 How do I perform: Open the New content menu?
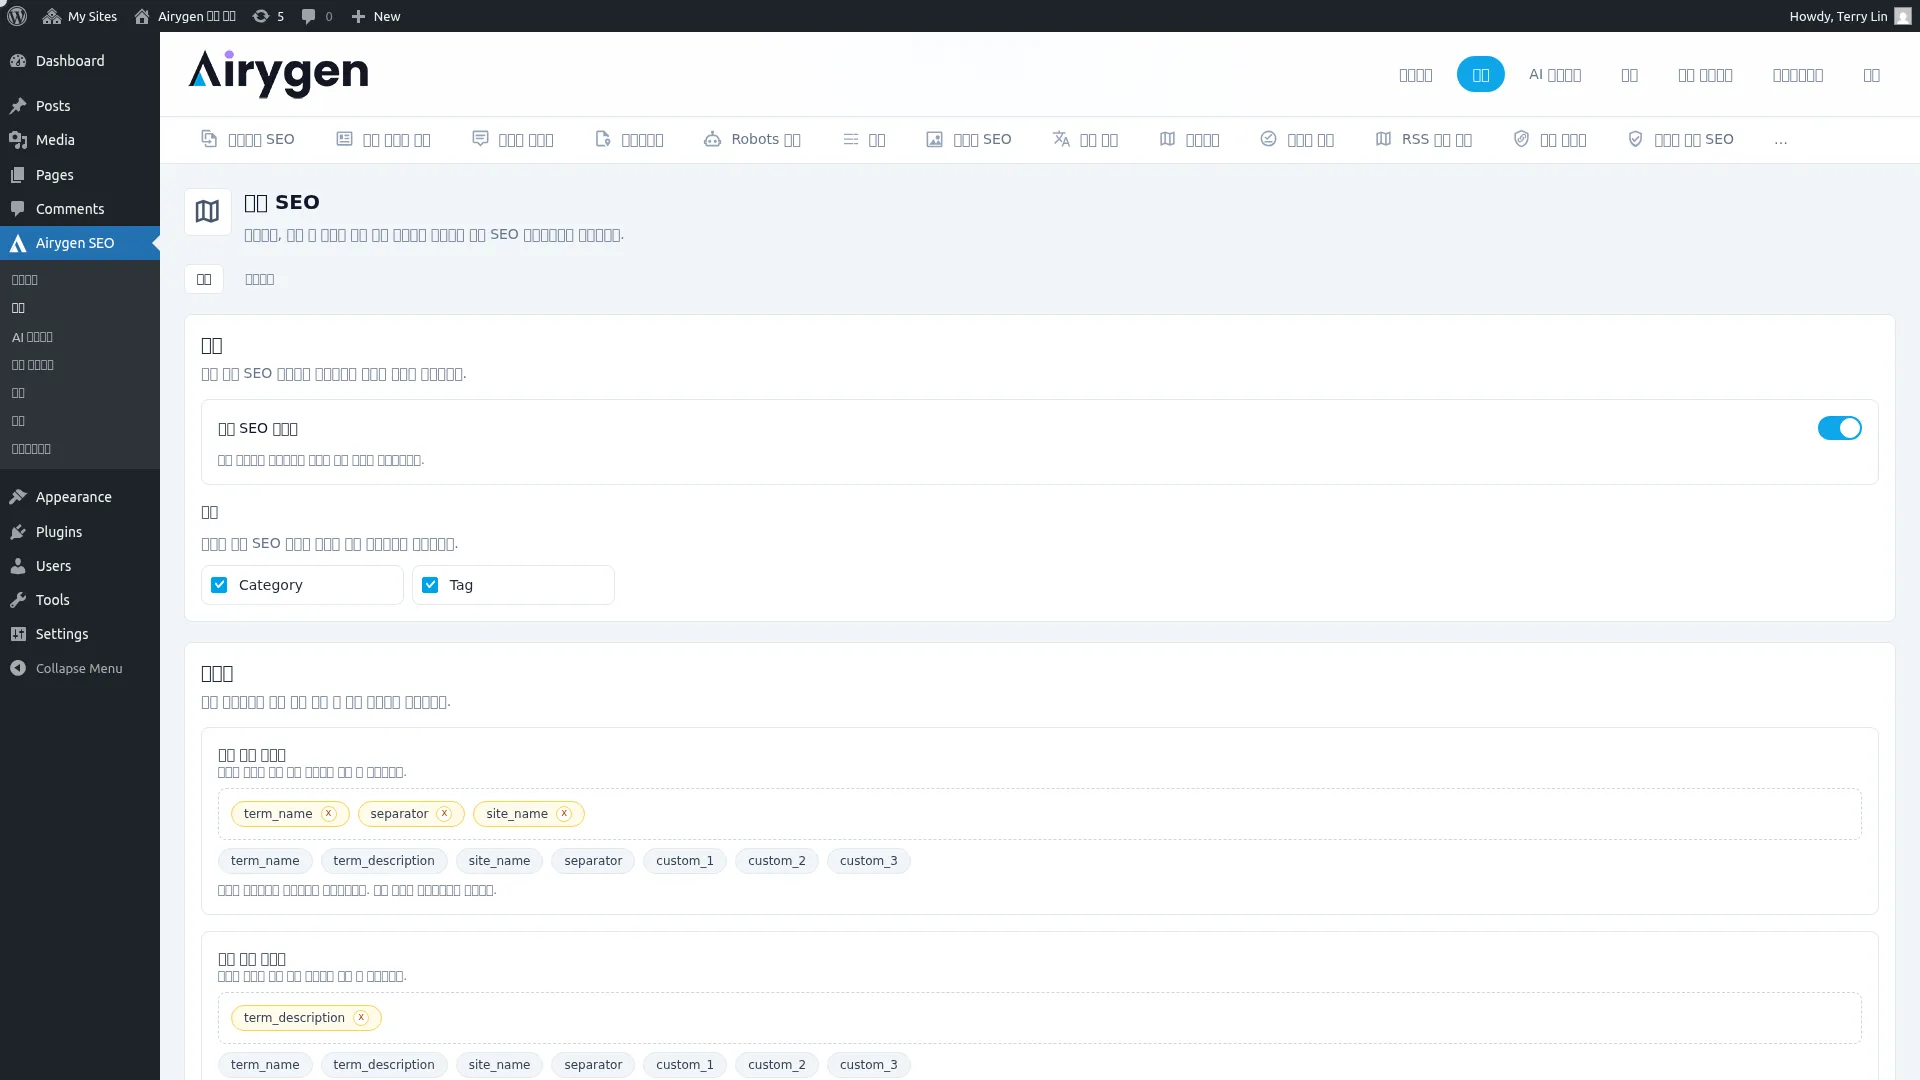coord(376,16)
